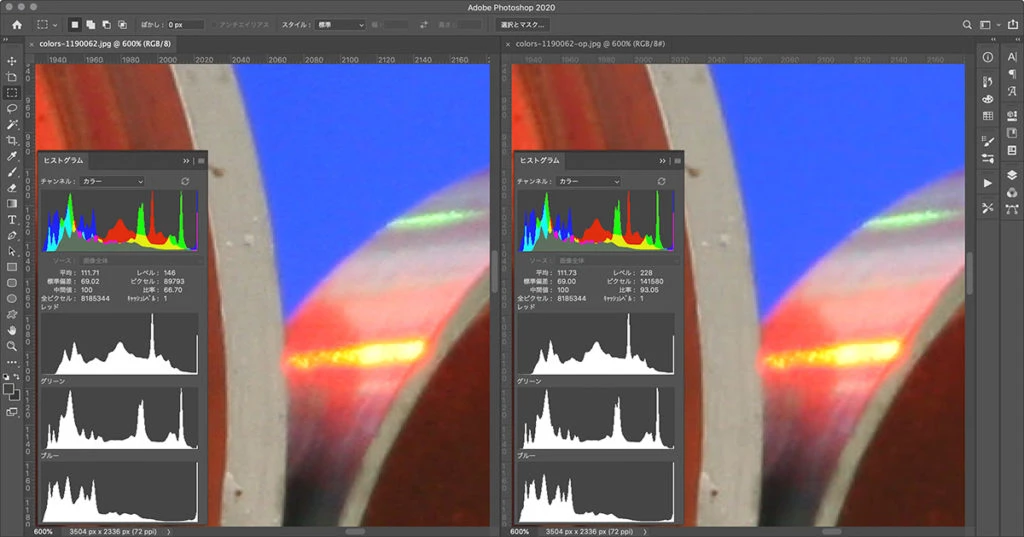Open the スタイル dropdown in options bar
Image resolution: width=1024 pixels, height=537 pixels.
pos(340,24)
